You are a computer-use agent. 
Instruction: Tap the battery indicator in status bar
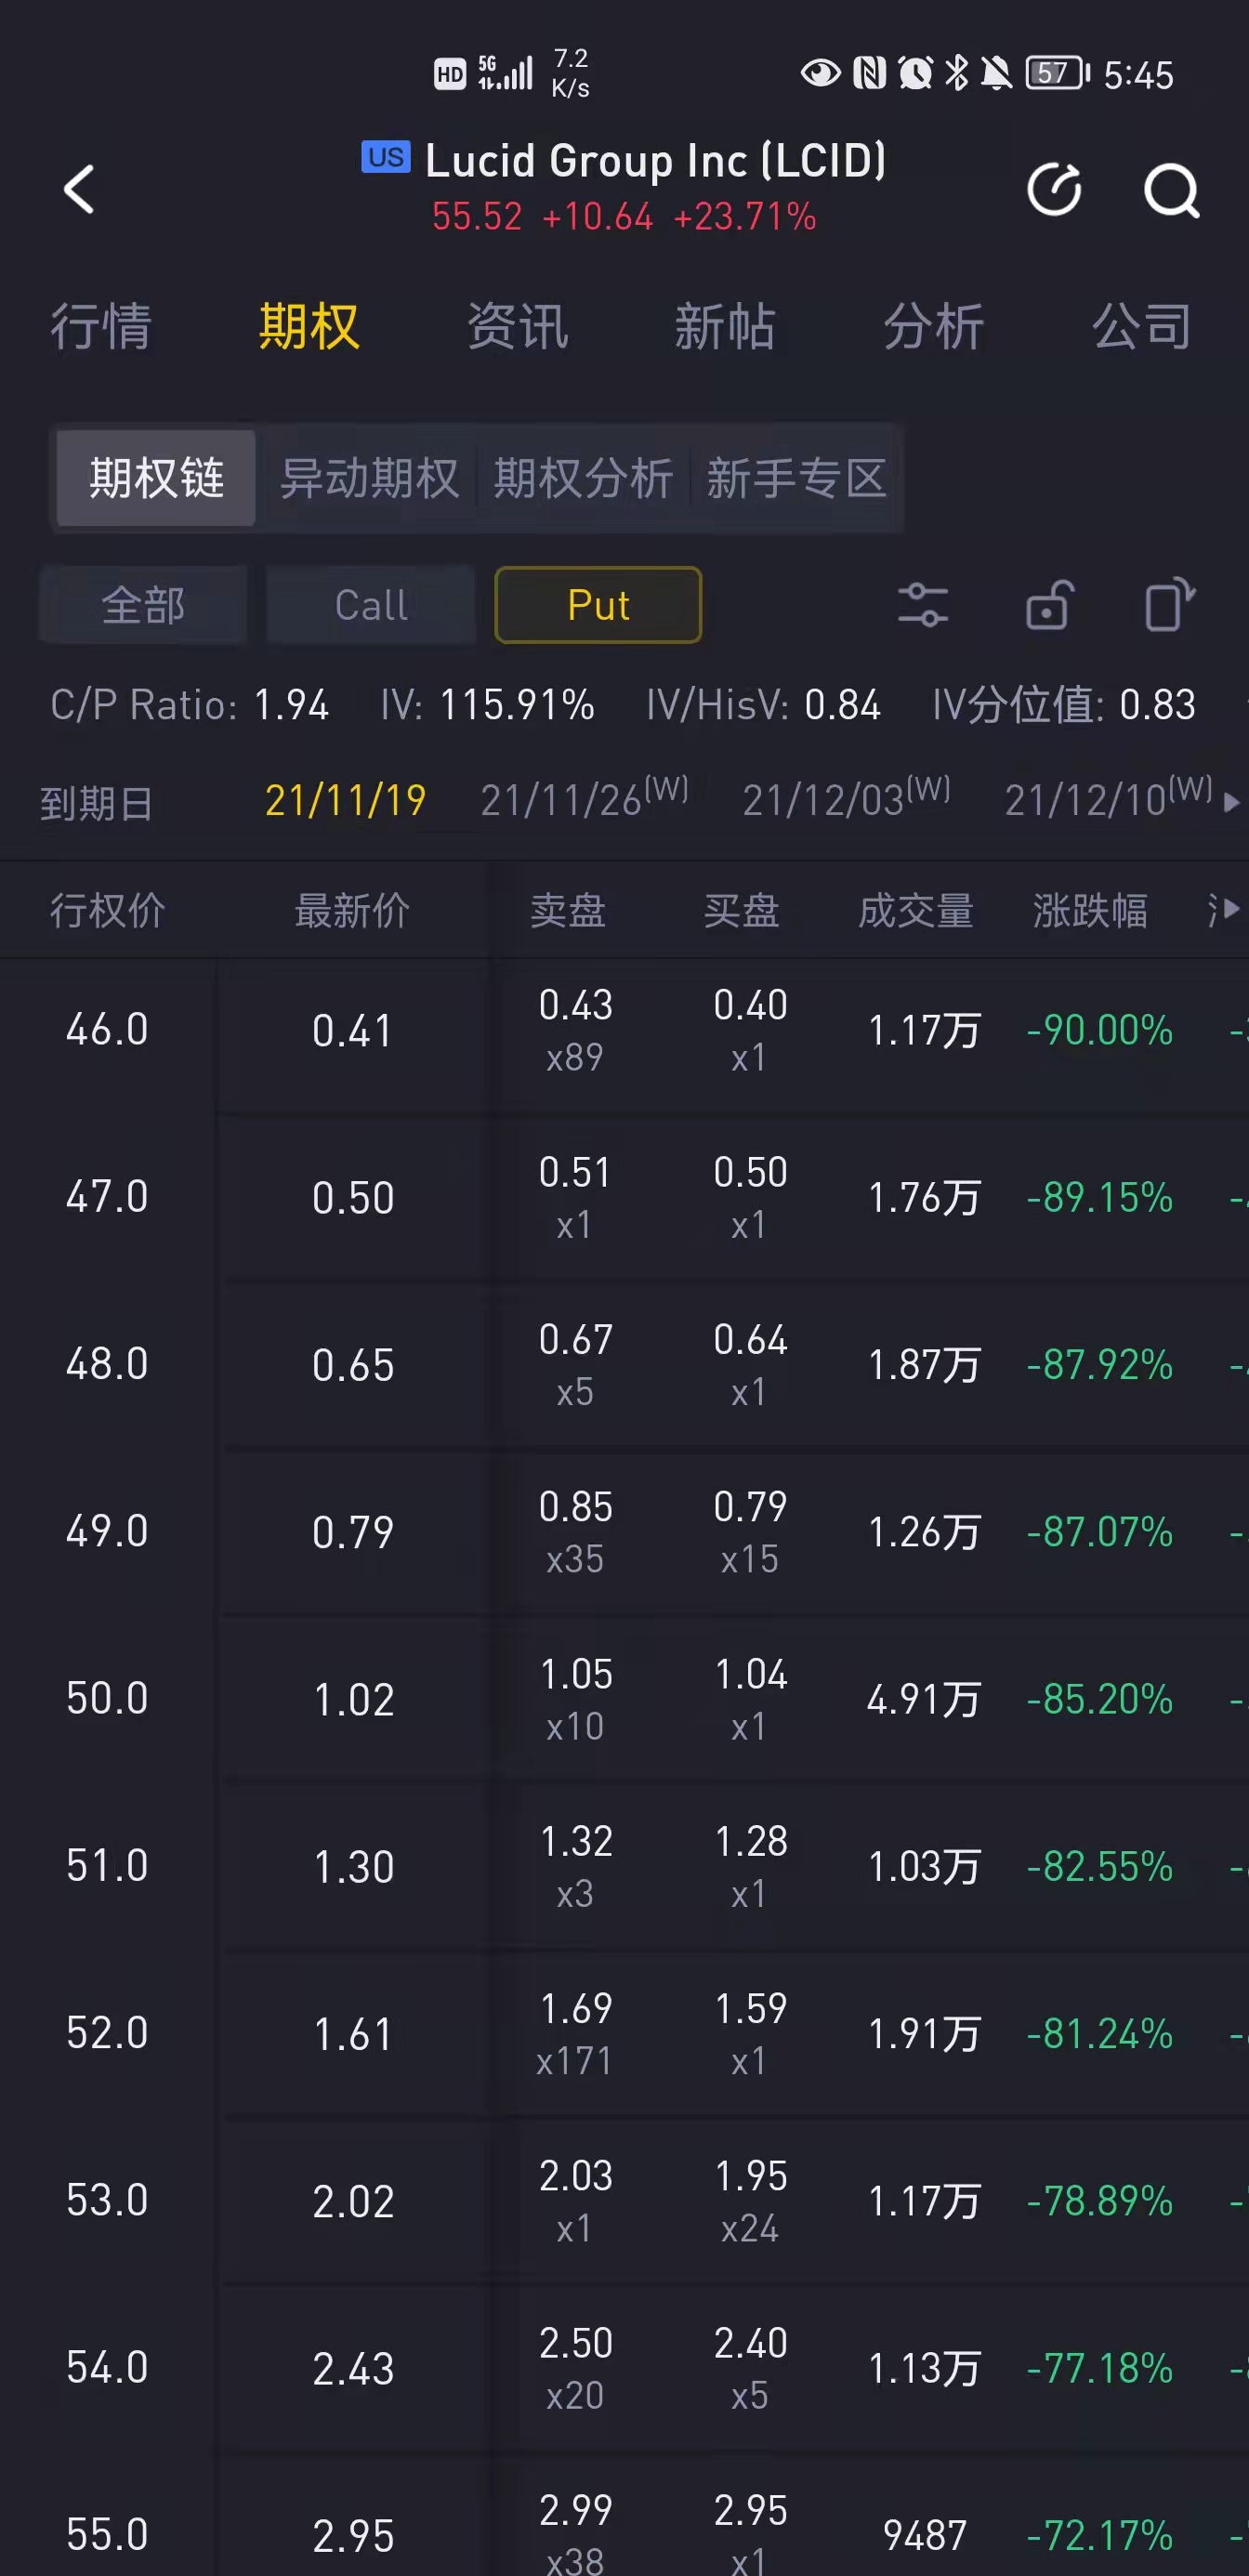tap(1057, 73)
